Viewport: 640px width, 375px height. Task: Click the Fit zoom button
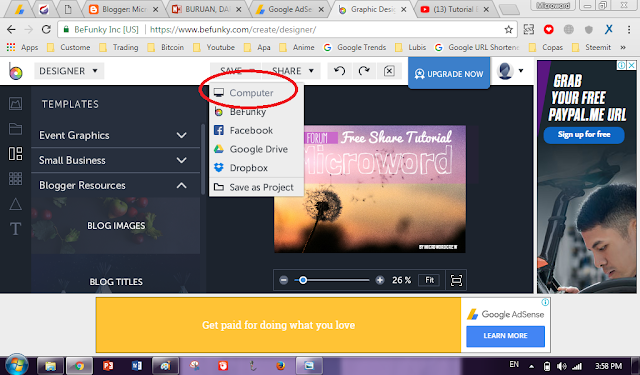point(429,280)
